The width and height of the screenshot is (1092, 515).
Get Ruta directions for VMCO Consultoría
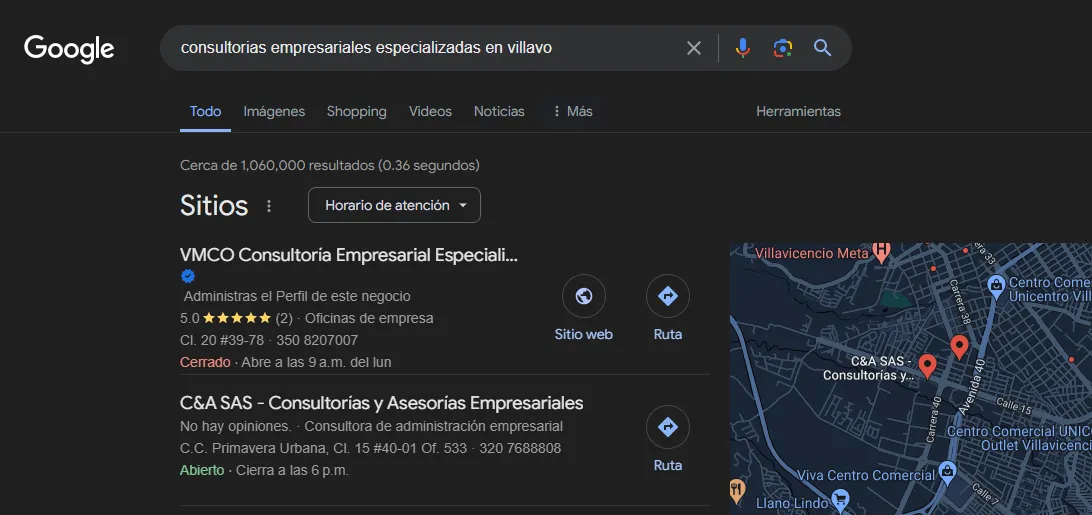click(668, 296)
